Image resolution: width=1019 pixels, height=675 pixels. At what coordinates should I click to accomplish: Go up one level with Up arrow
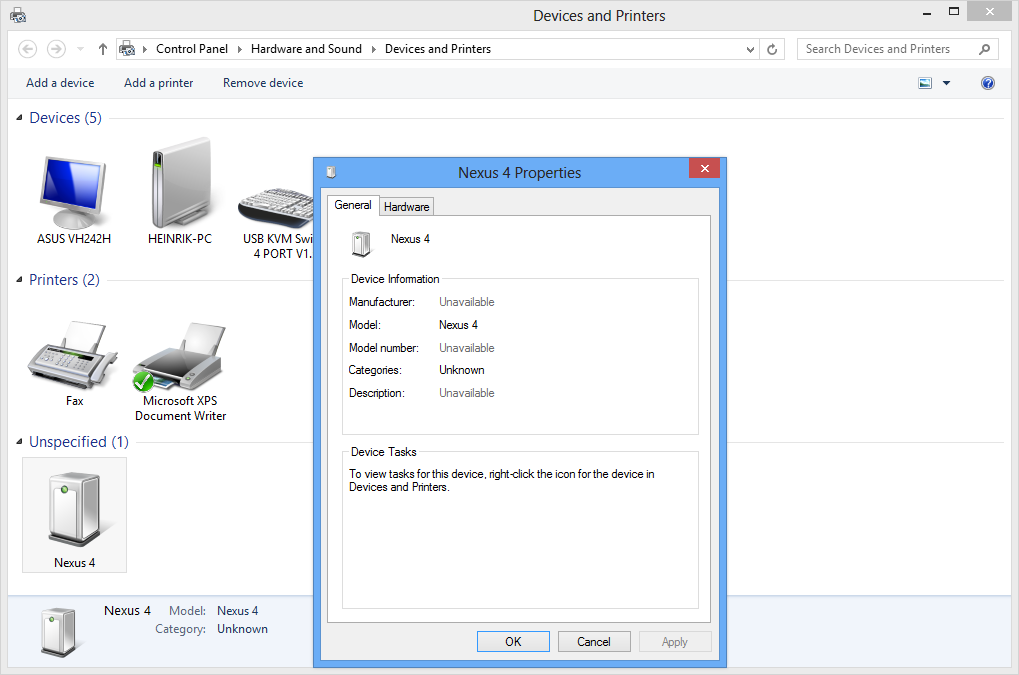pyautogui.click(x=103, y=49)
